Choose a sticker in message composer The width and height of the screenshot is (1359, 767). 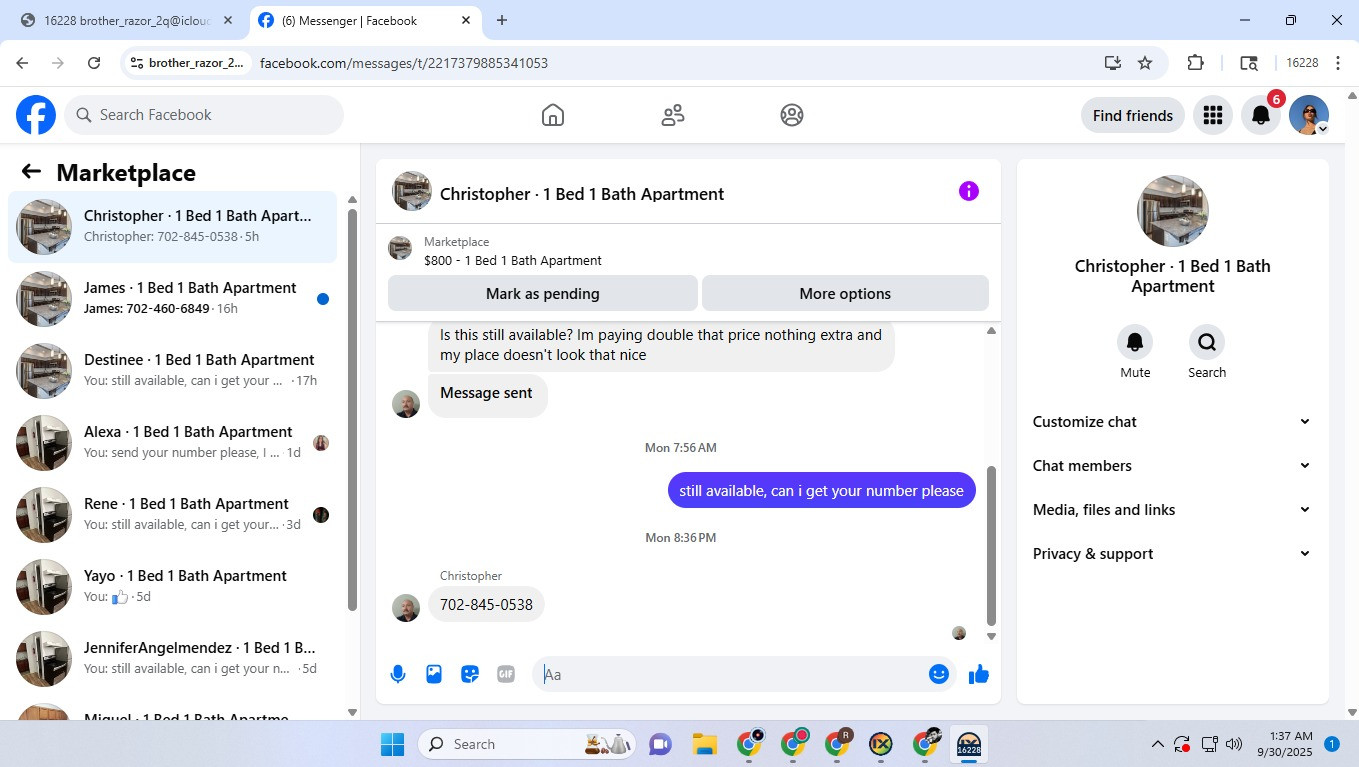click(470, 674)
